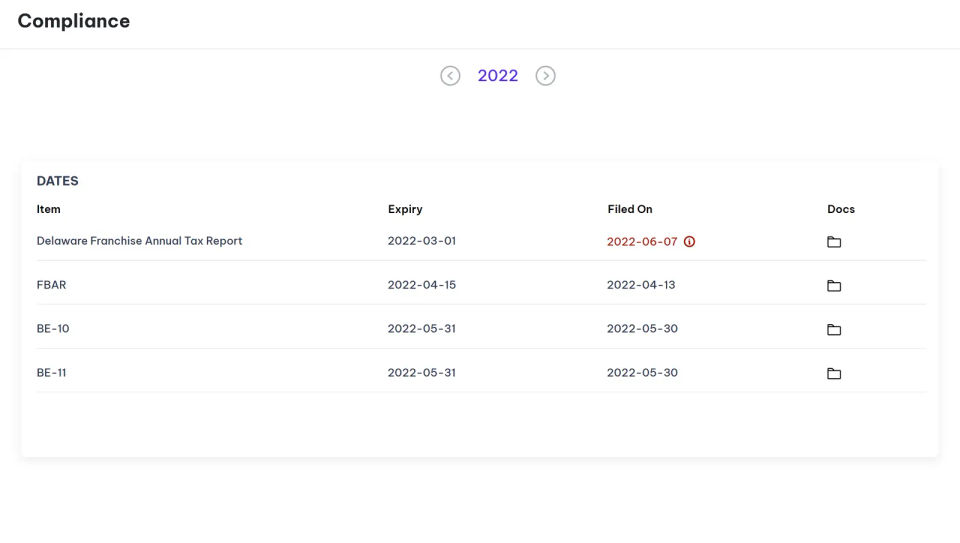
Task: Click the Delaware Franchise Annual Tax Report item
Action: (140, 241)
